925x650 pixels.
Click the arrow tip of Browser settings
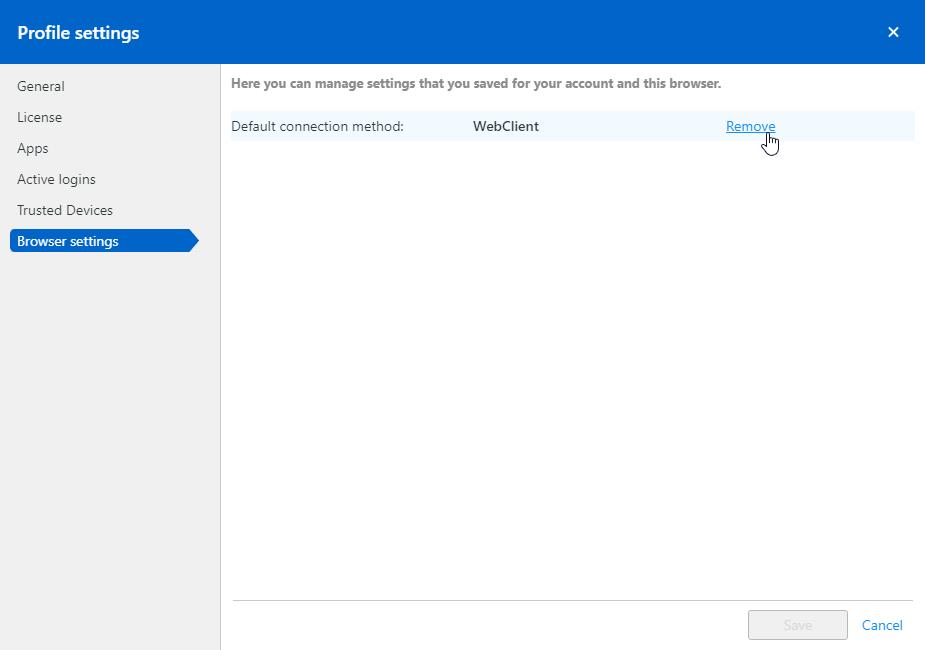pos(194,241)
